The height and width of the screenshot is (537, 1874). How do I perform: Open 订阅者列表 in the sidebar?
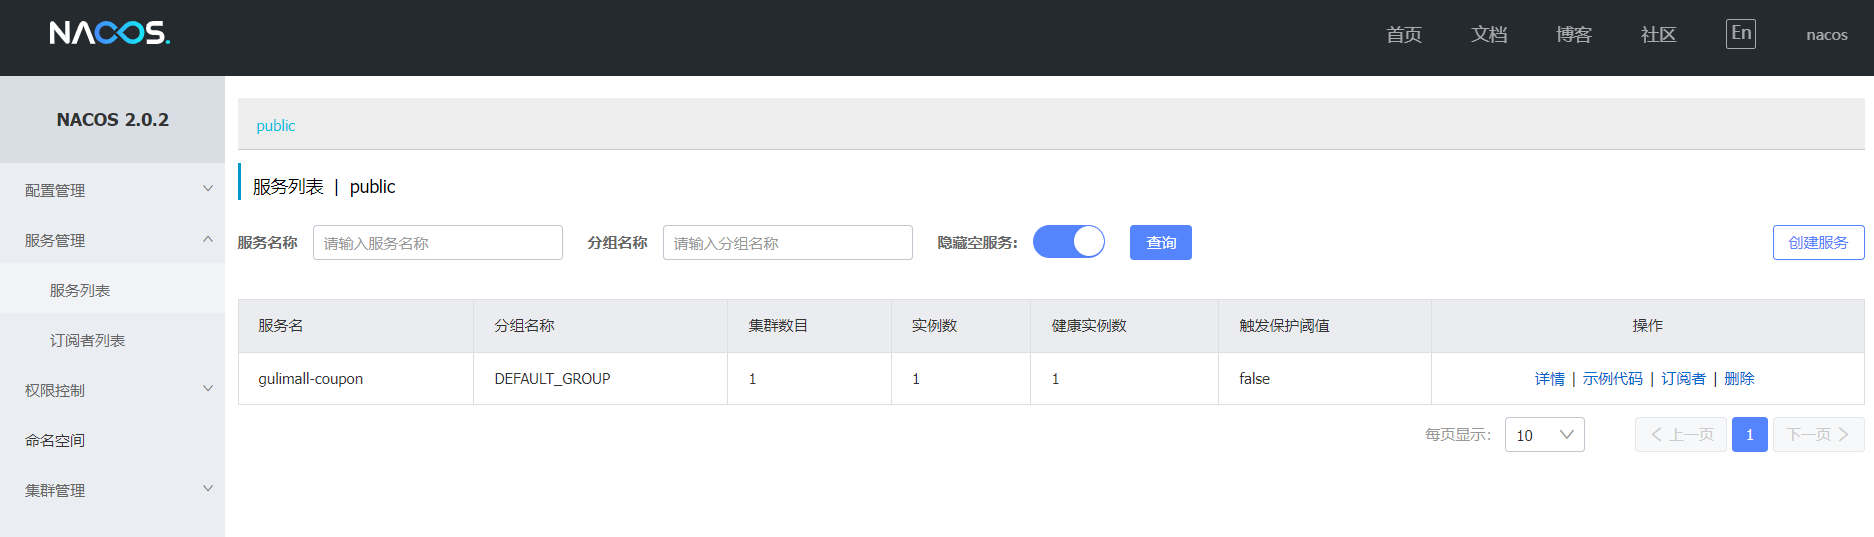coord(87,340)
